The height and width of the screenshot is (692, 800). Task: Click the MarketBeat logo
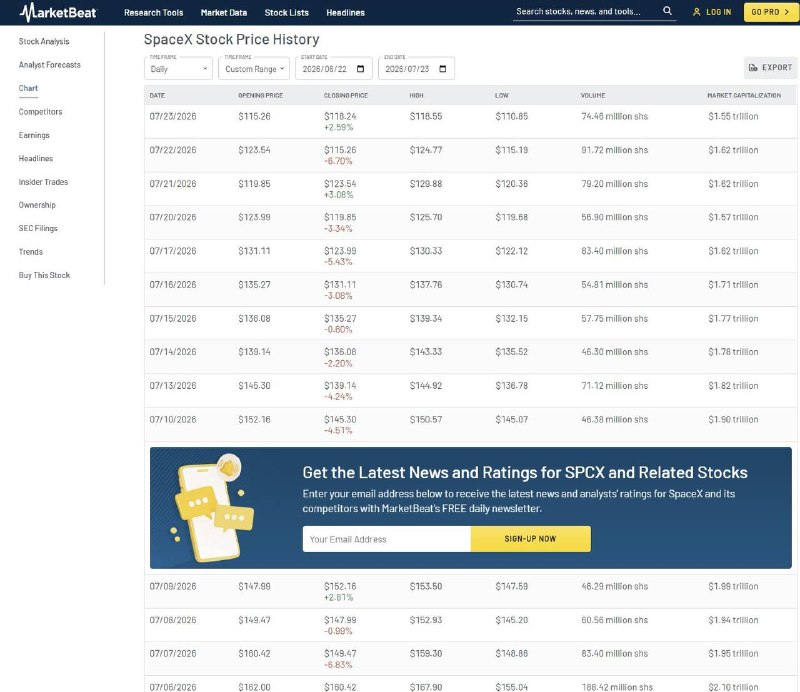[58, 12]
